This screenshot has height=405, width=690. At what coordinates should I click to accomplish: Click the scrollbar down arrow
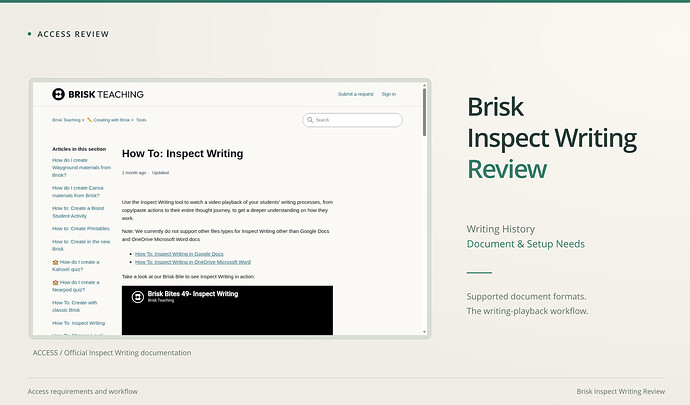pos(425,332)
